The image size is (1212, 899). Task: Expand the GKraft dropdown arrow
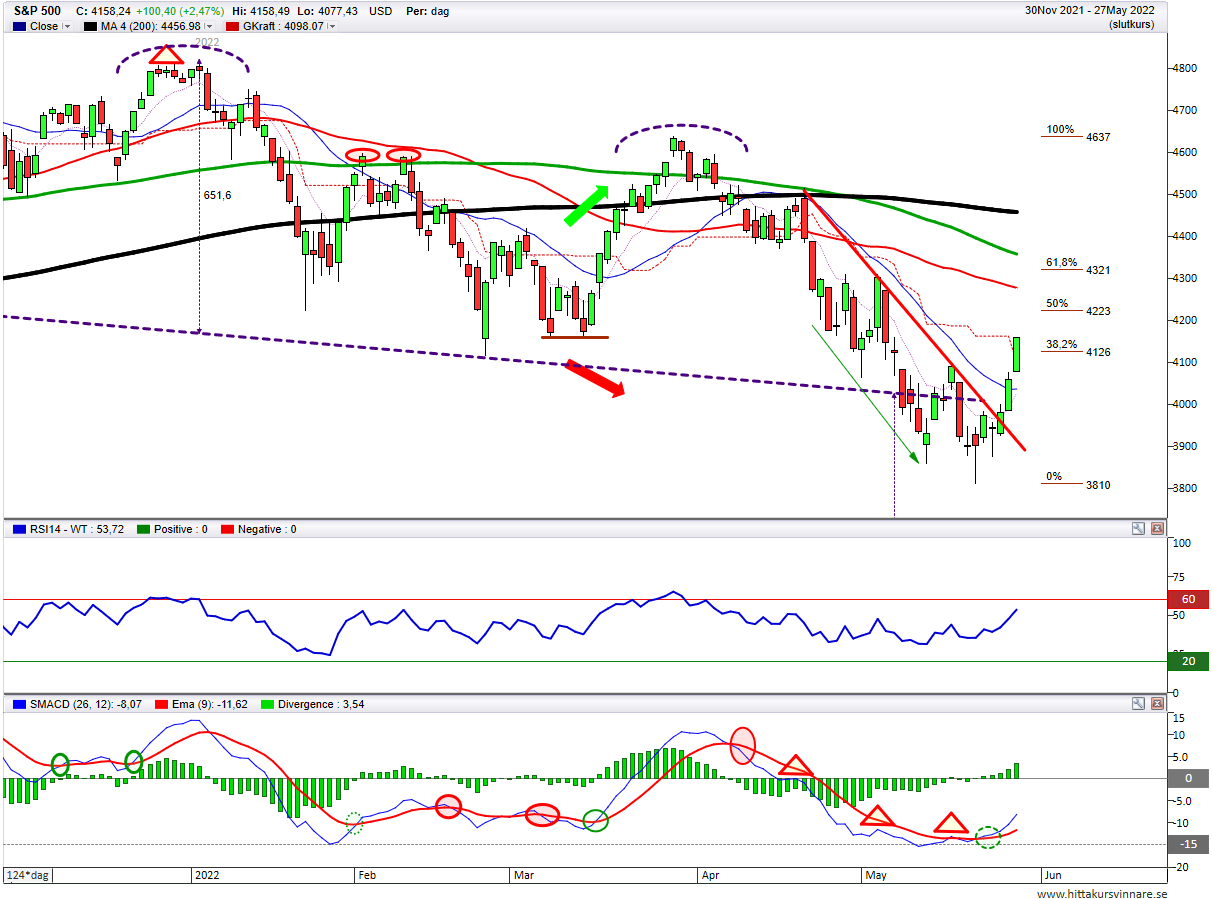331,26
